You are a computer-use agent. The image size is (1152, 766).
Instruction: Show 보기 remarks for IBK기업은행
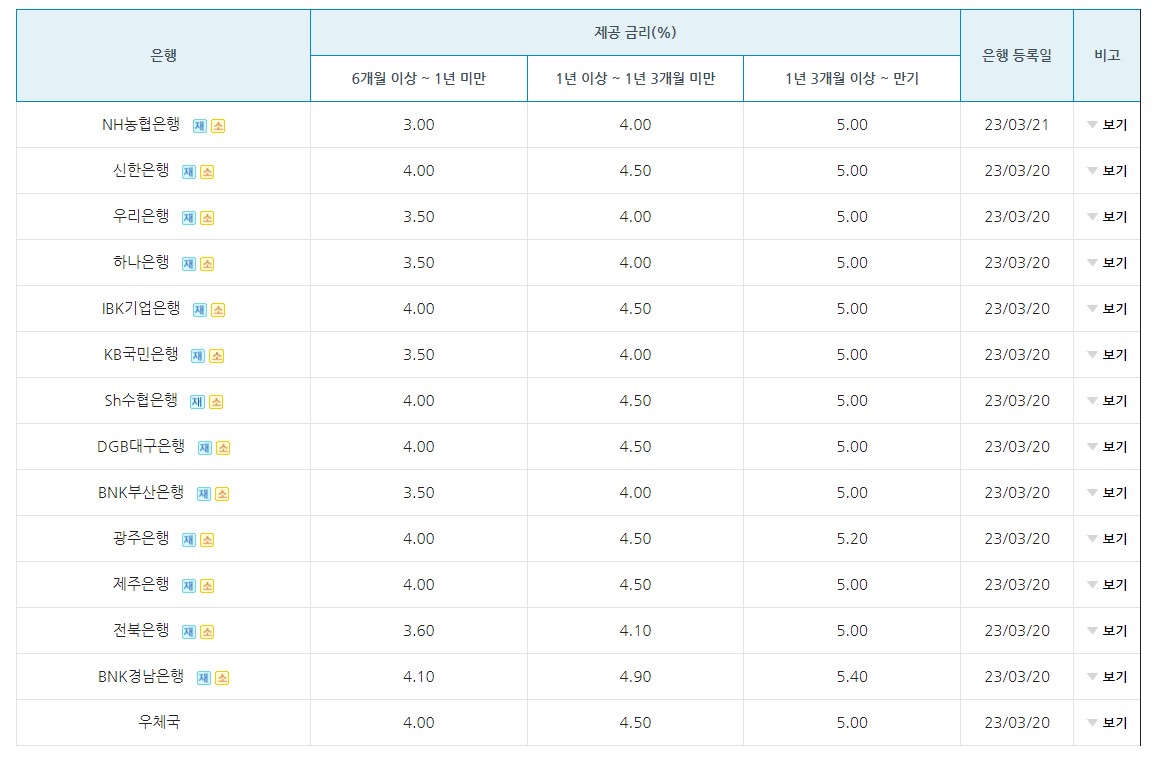[1107, 308]
